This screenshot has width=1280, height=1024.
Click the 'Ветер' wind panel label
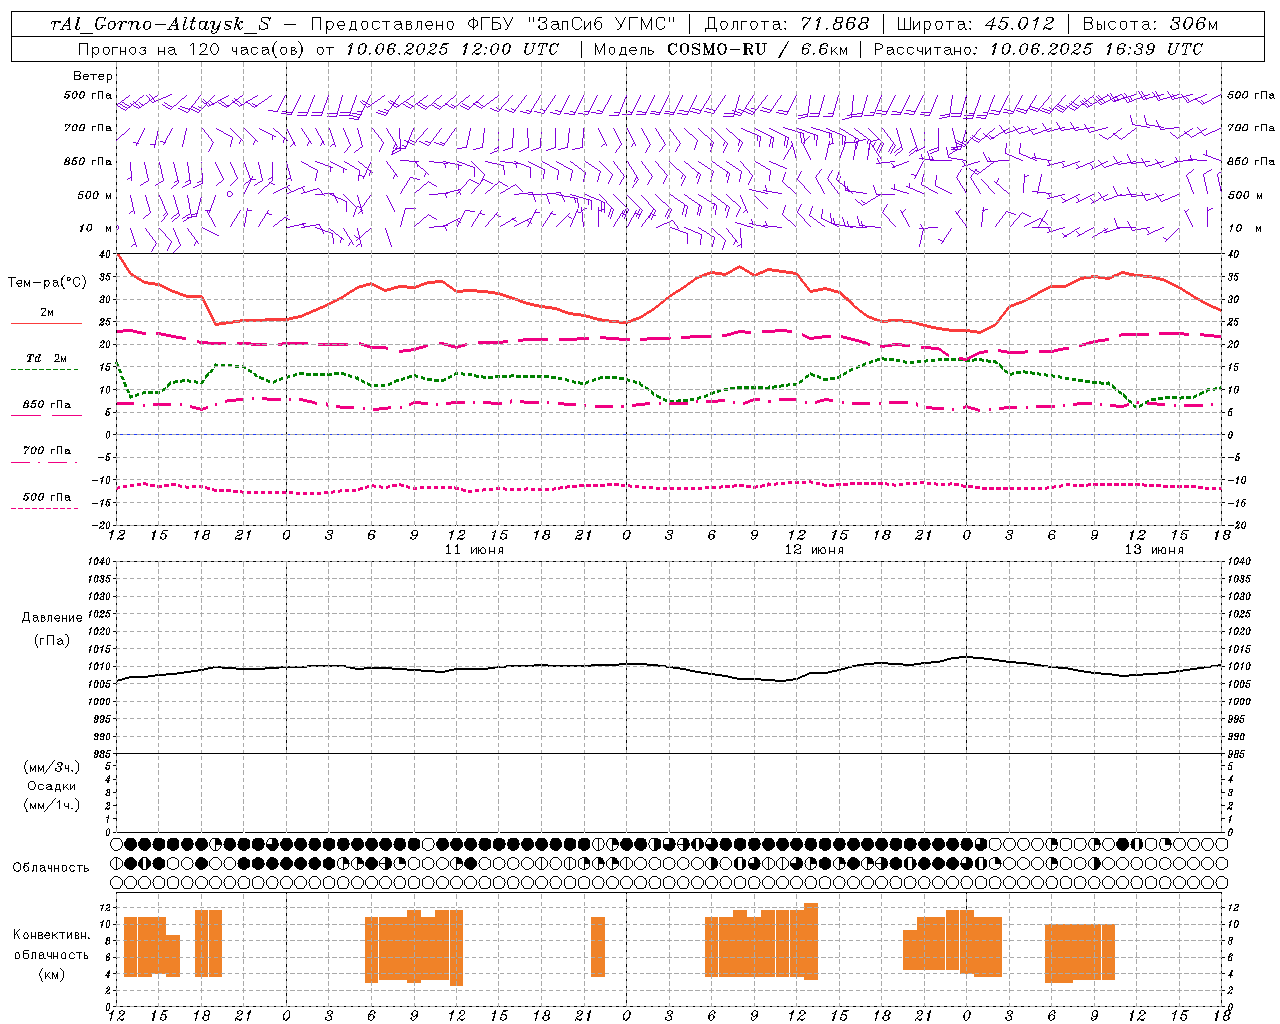click(93, 76)
